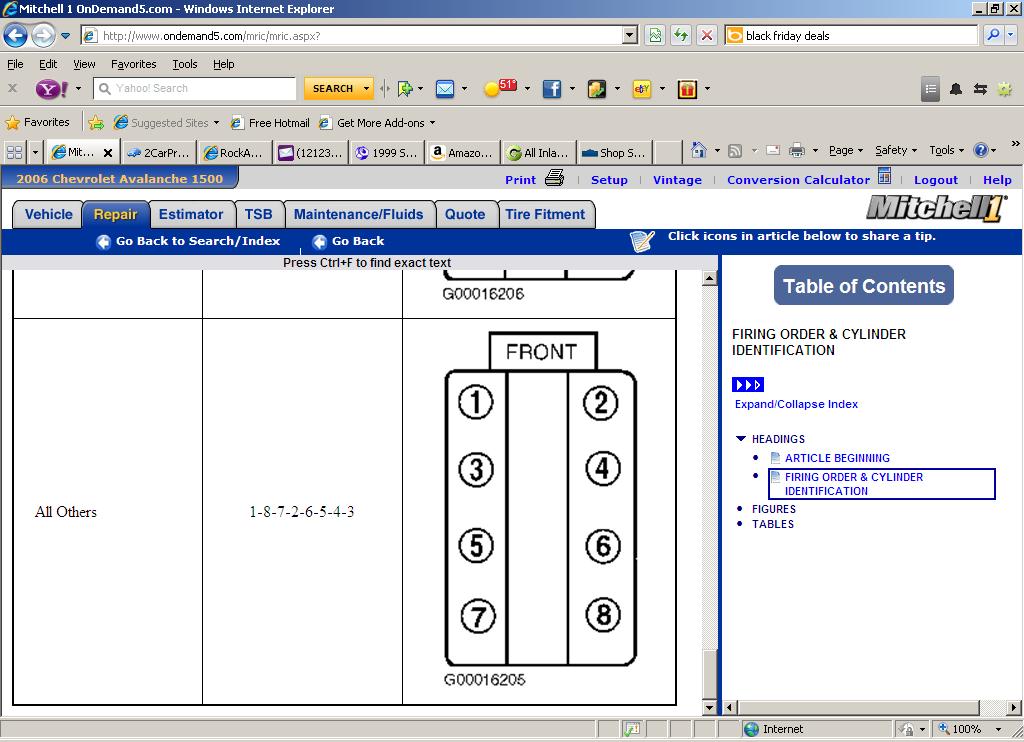Viewport: 1024px width, 742px height.
Task: Open the Page menu dropdown
Action: (x=846, y=150)
